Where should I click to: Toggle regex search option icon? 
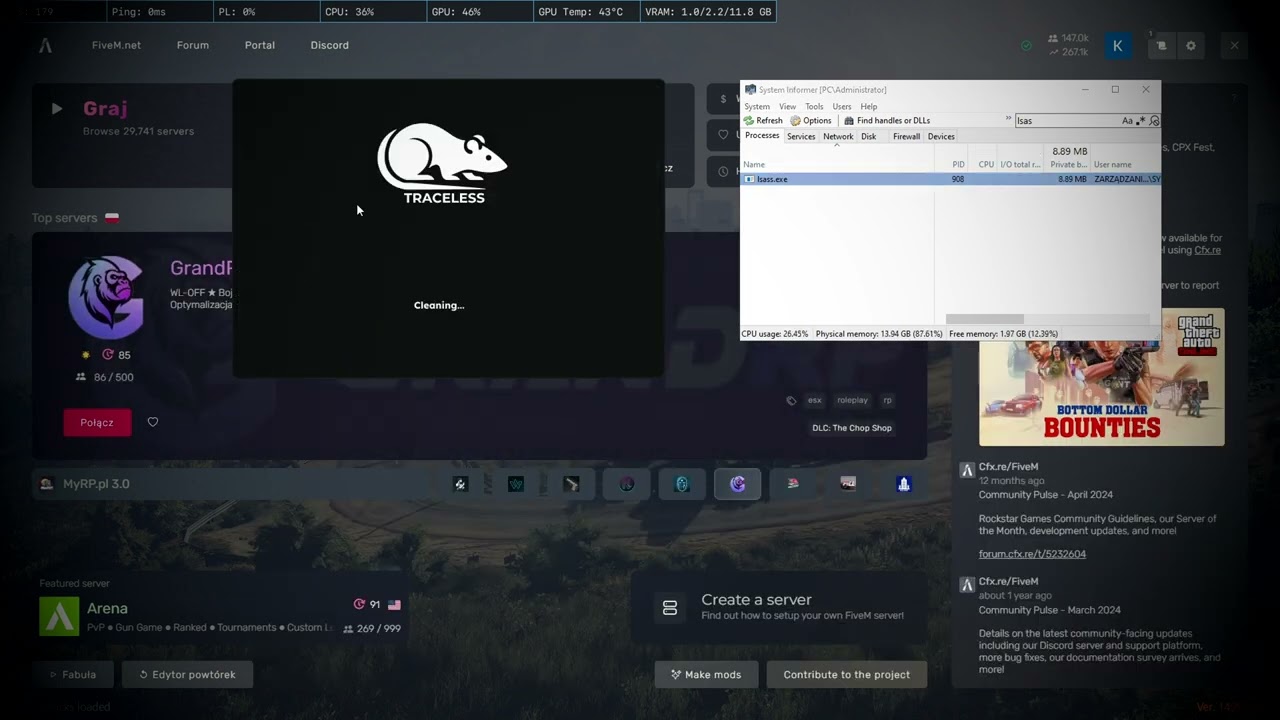point(1140,120)
